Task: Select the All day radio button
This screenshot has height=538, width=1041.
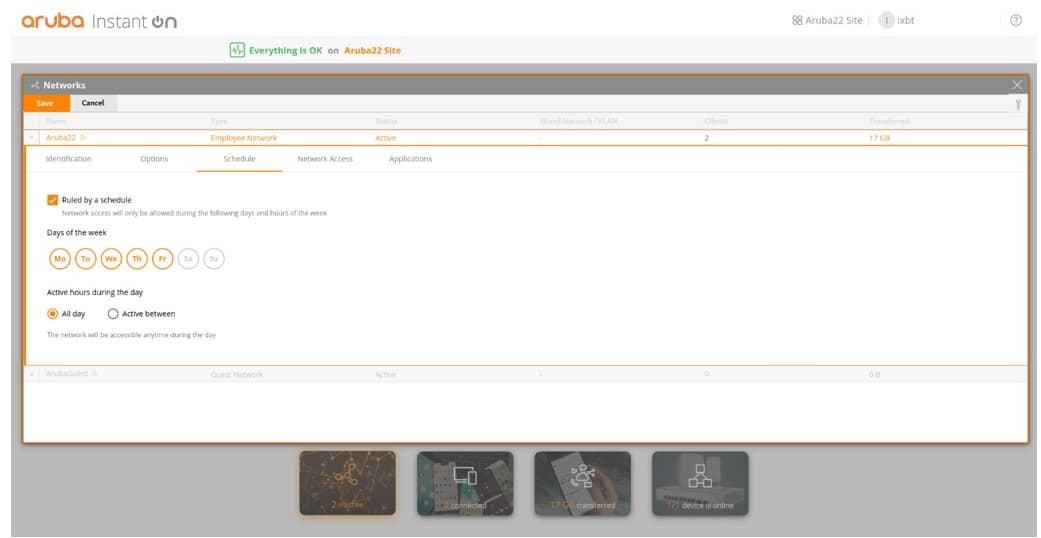Action: (52, 314)
